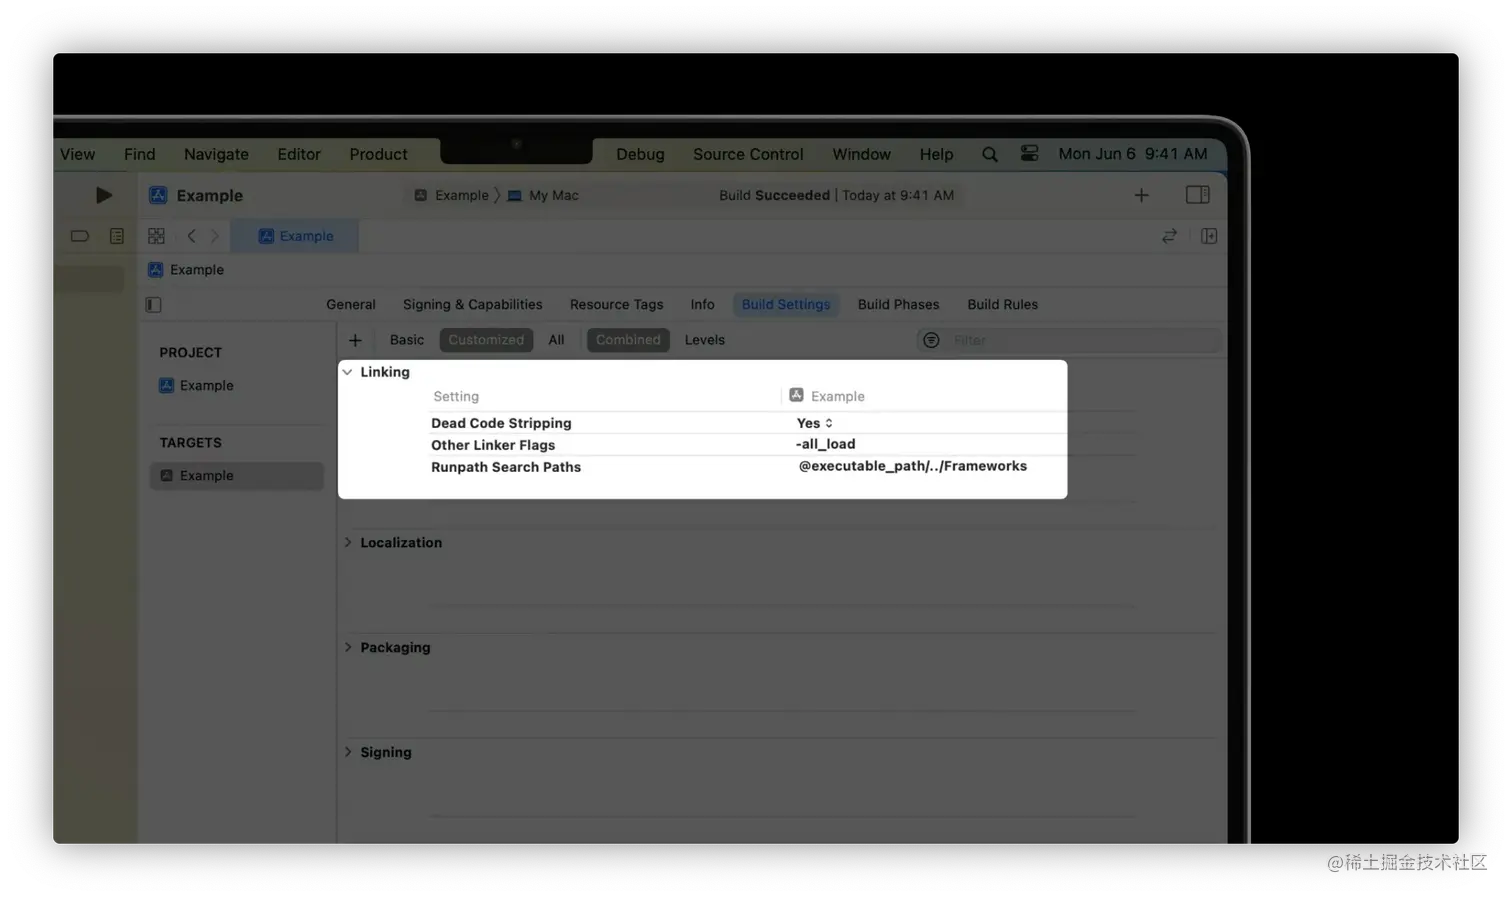Open the report navigator list icon
This screenshot has width=1512, height=897.
click(x=117, y=236)
